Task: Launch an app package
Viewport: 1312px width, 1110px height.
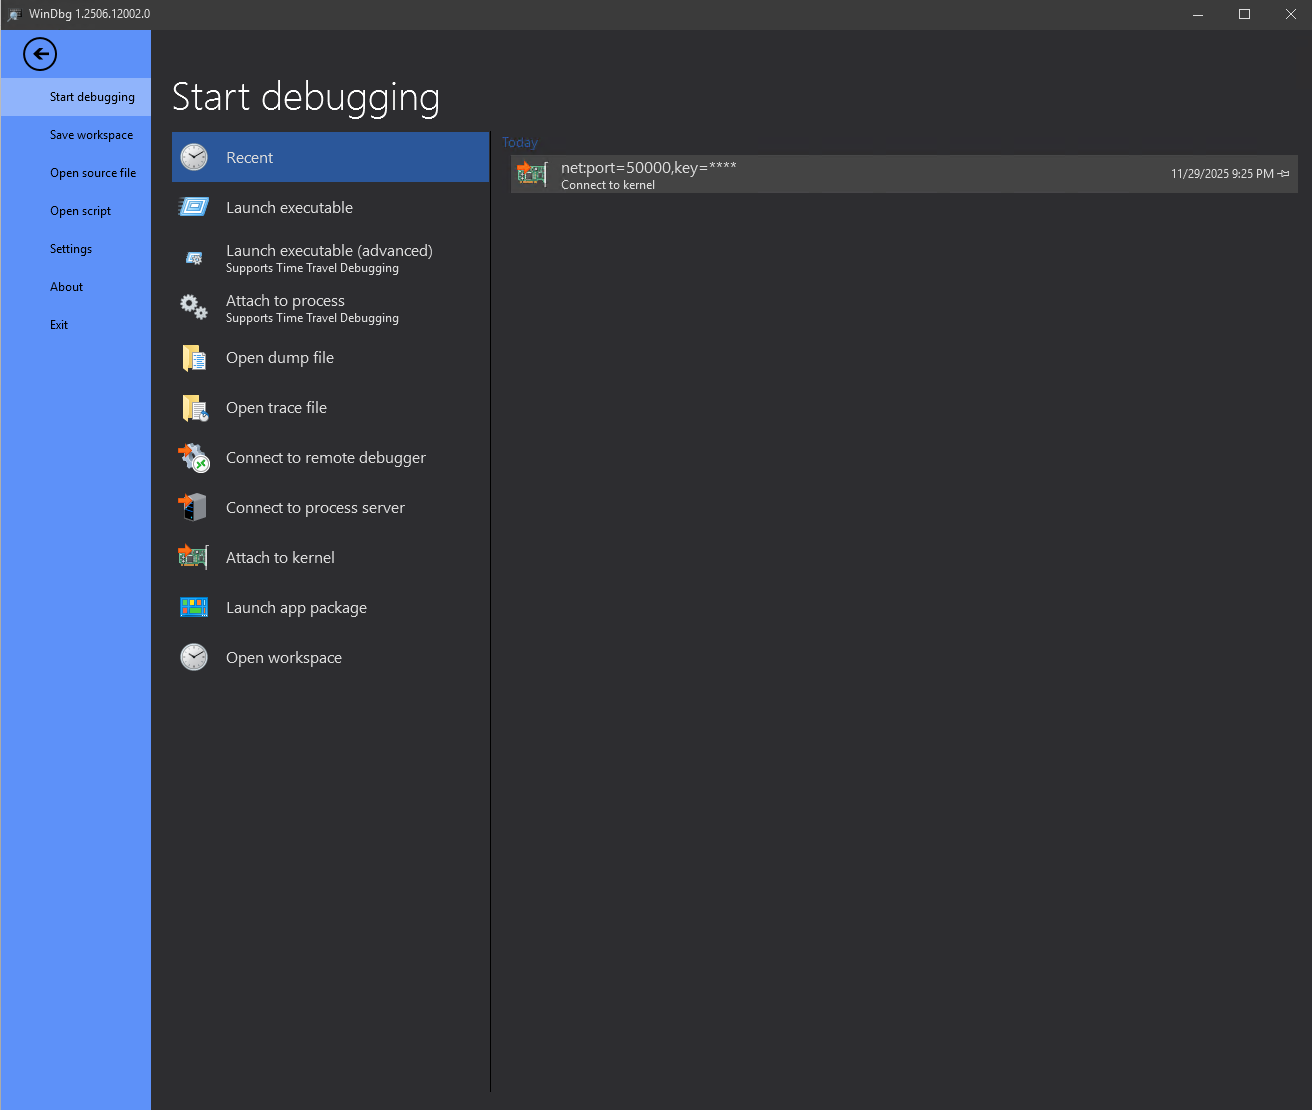Action: point(296,607)
